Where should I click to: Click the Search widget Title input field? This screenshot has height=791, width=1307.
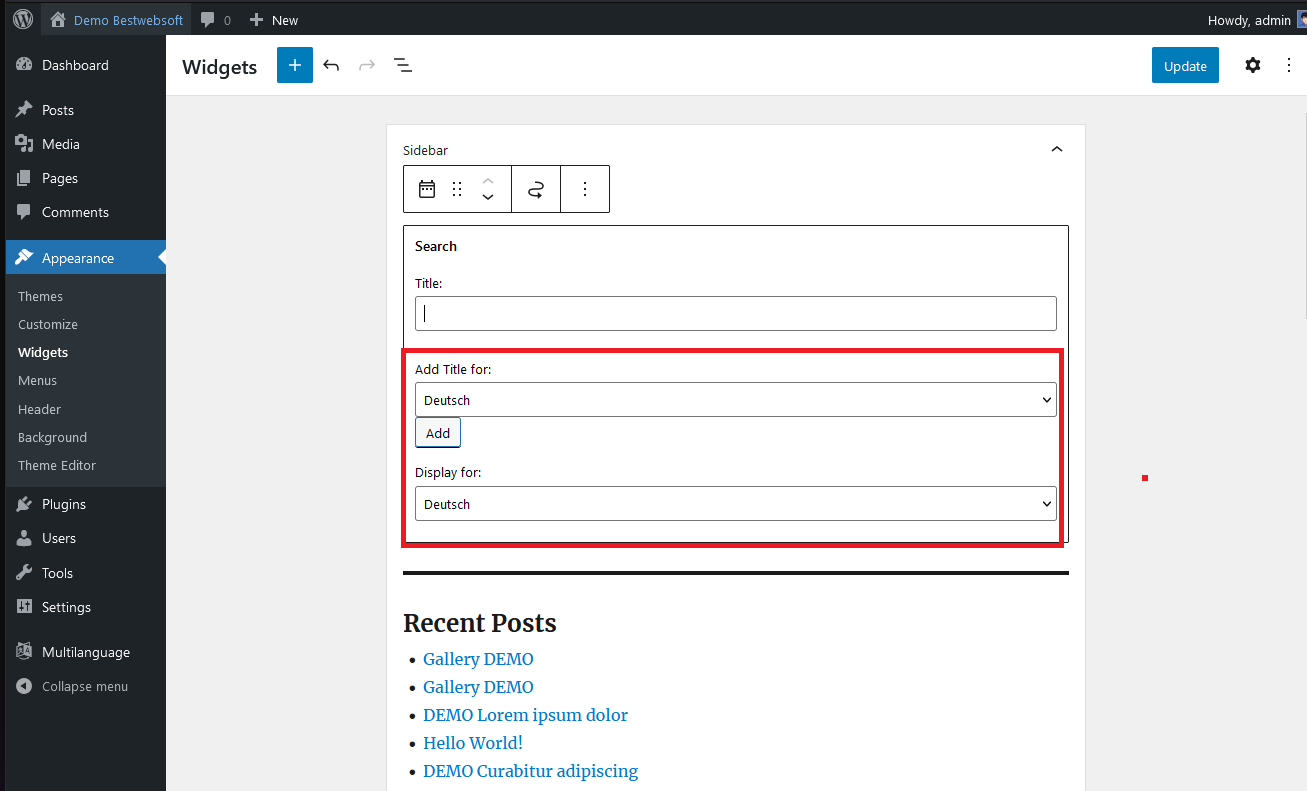click(736, 313)
